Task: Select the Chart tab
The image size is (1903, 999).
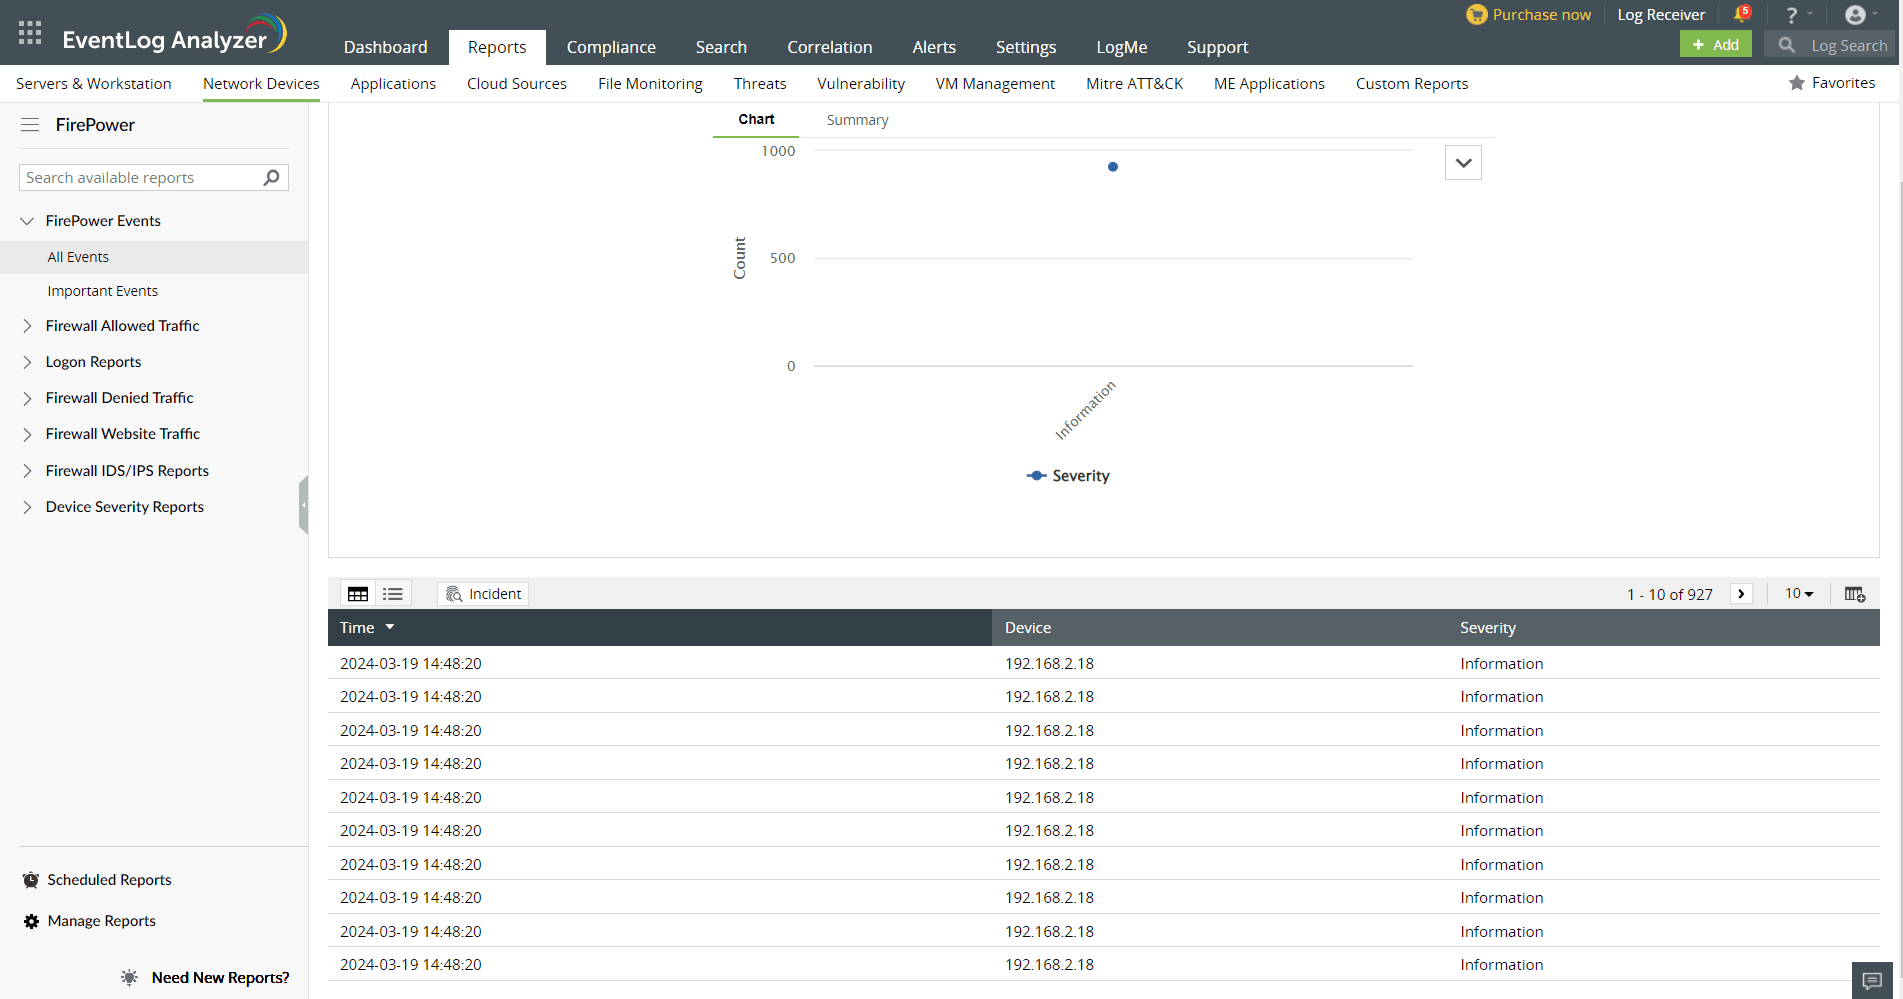Action: pyautogui.click(x=756, y=119)
